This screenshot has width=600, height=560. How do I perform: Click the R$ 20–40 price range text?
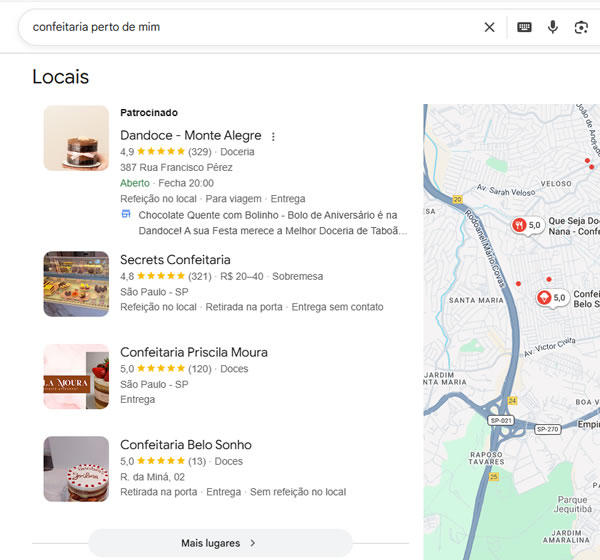pyautogui.click(x=241, y=276)
